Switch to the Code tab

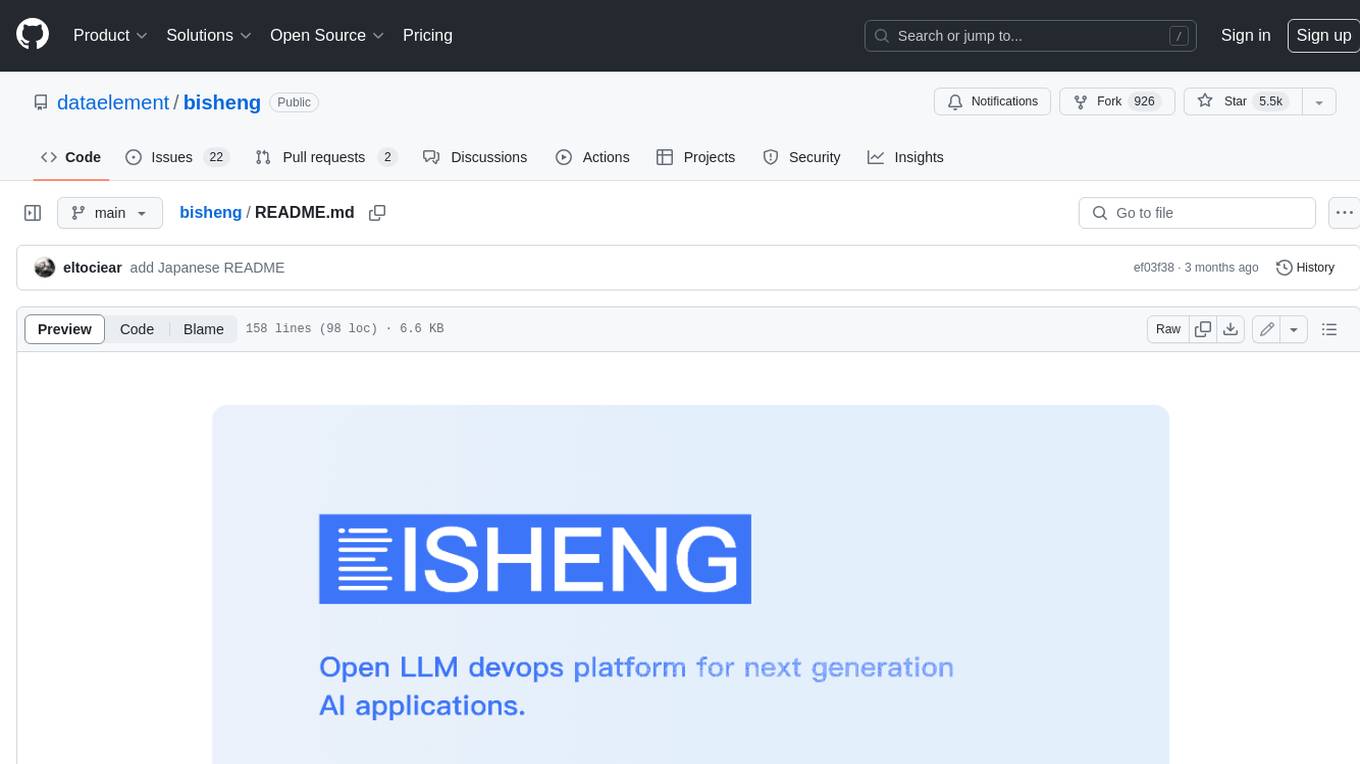pyautogui.click(x=70, y=157)
